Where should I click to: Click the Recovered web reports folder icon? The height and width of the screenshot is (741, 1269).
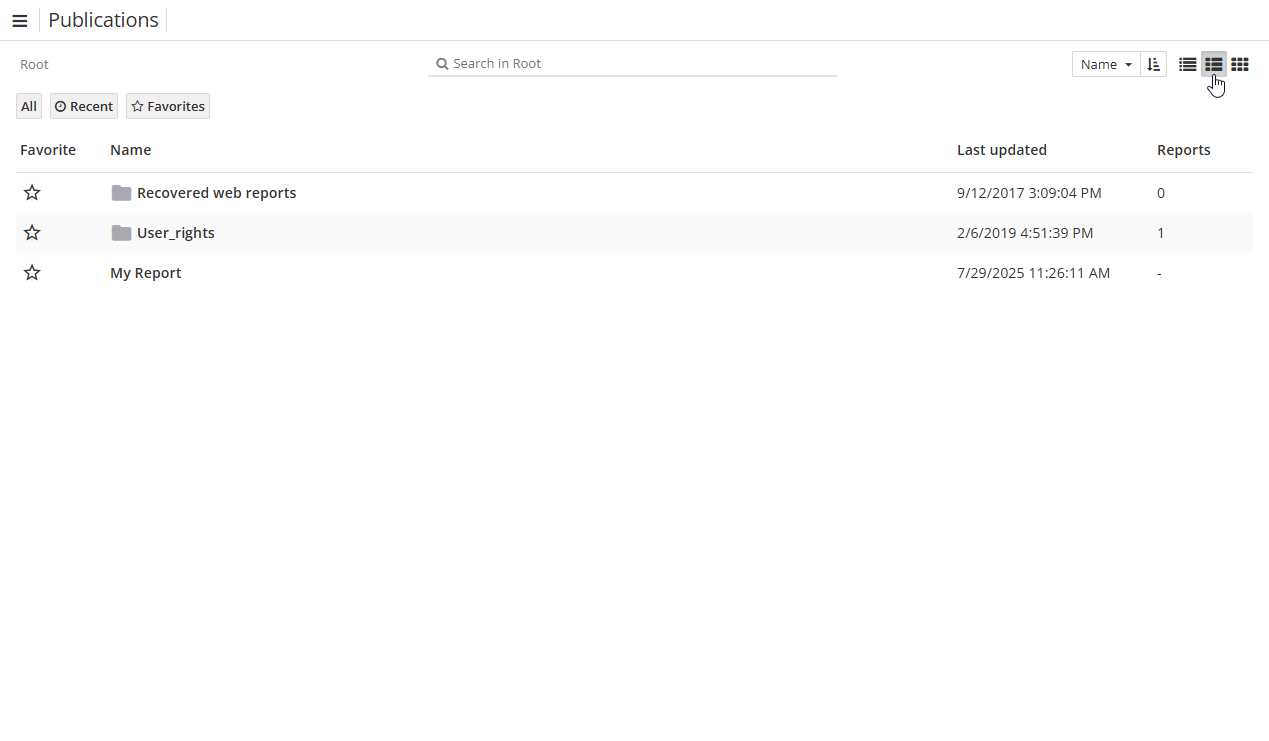121,193
